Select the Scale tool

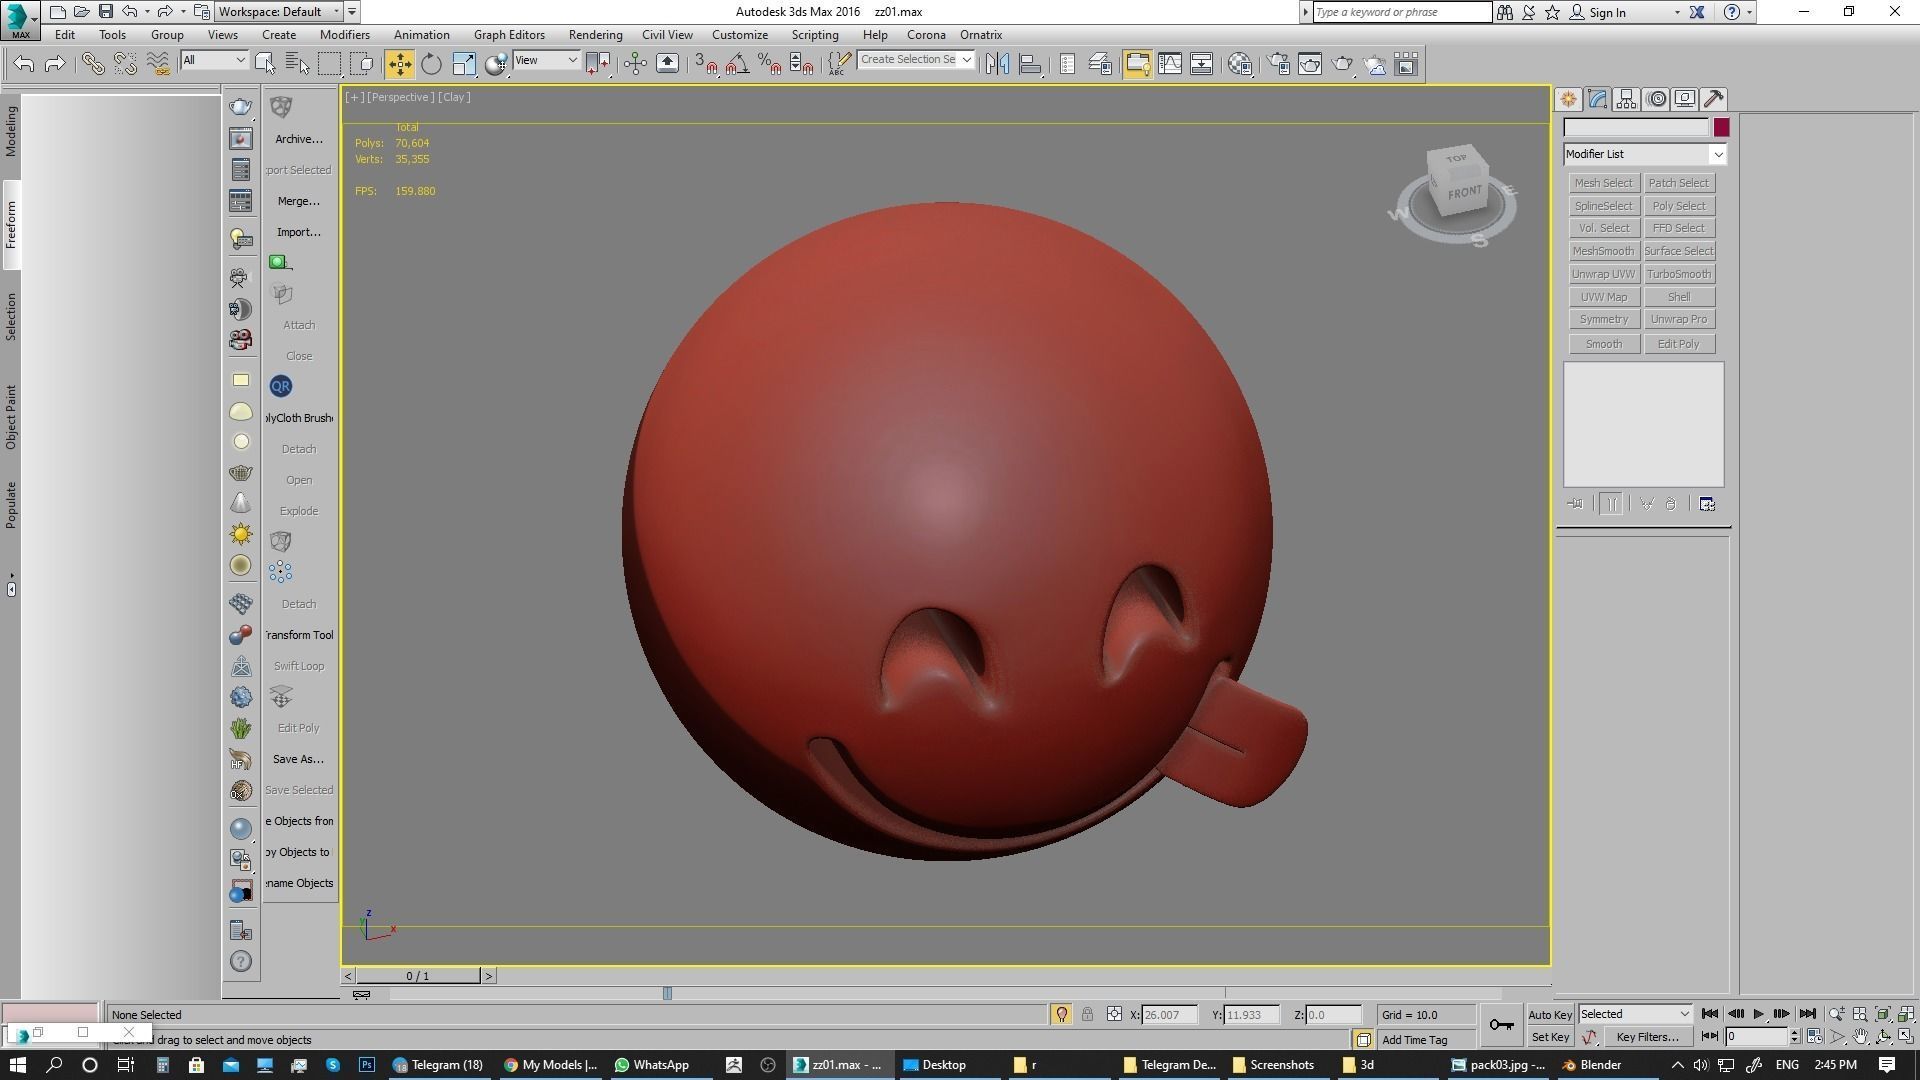point(464,64)
